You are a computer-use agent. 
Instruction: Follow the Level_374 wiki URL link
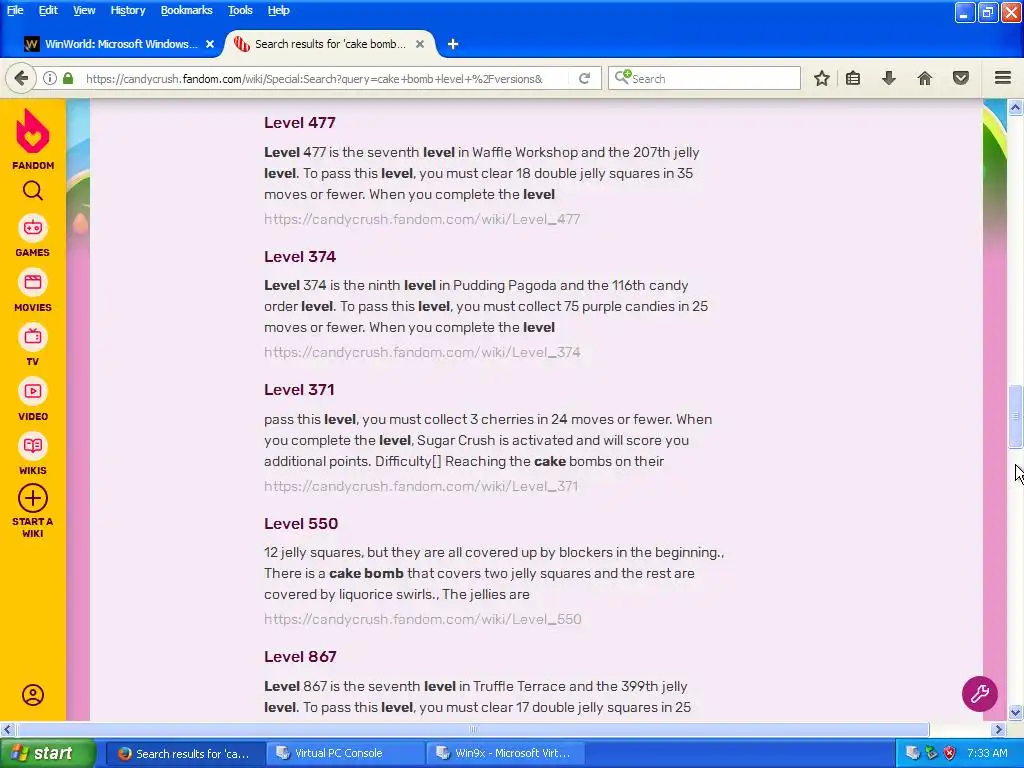coord(422,353)
